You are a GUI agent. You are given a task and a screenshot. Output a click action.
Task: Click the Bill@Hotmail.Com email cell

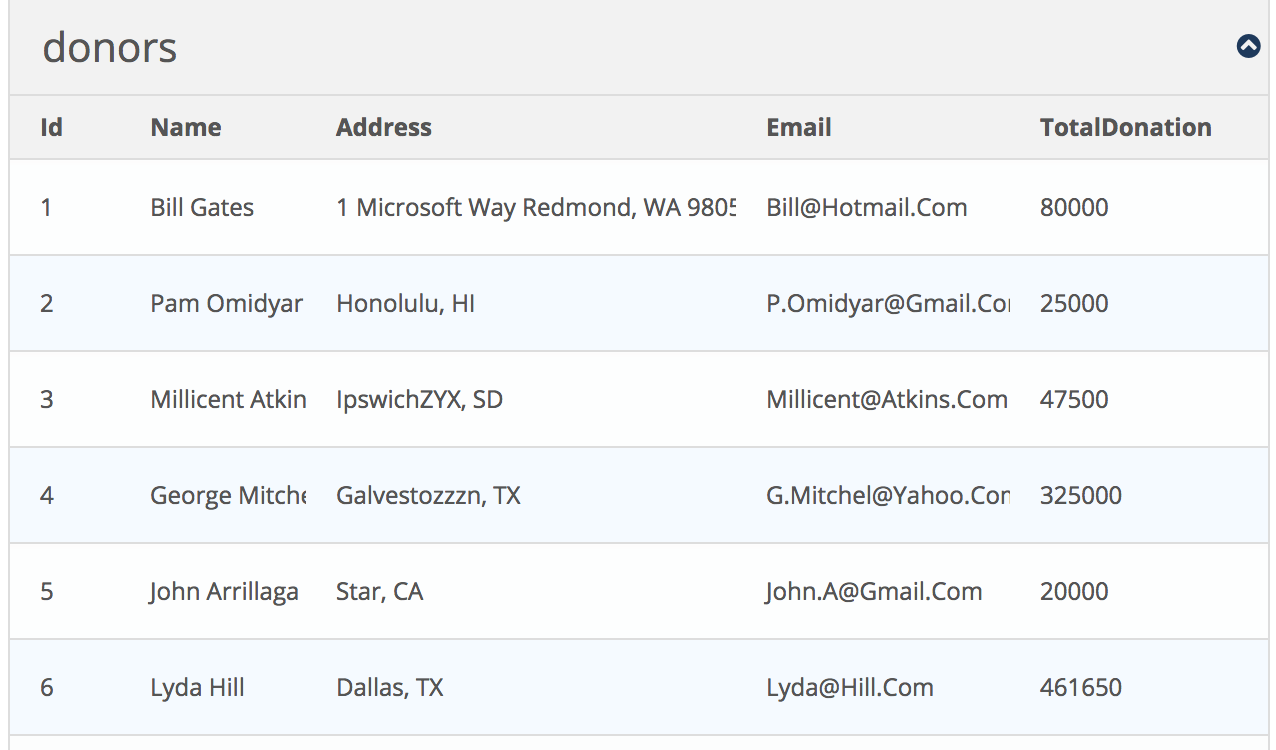[x=867, y=208]
